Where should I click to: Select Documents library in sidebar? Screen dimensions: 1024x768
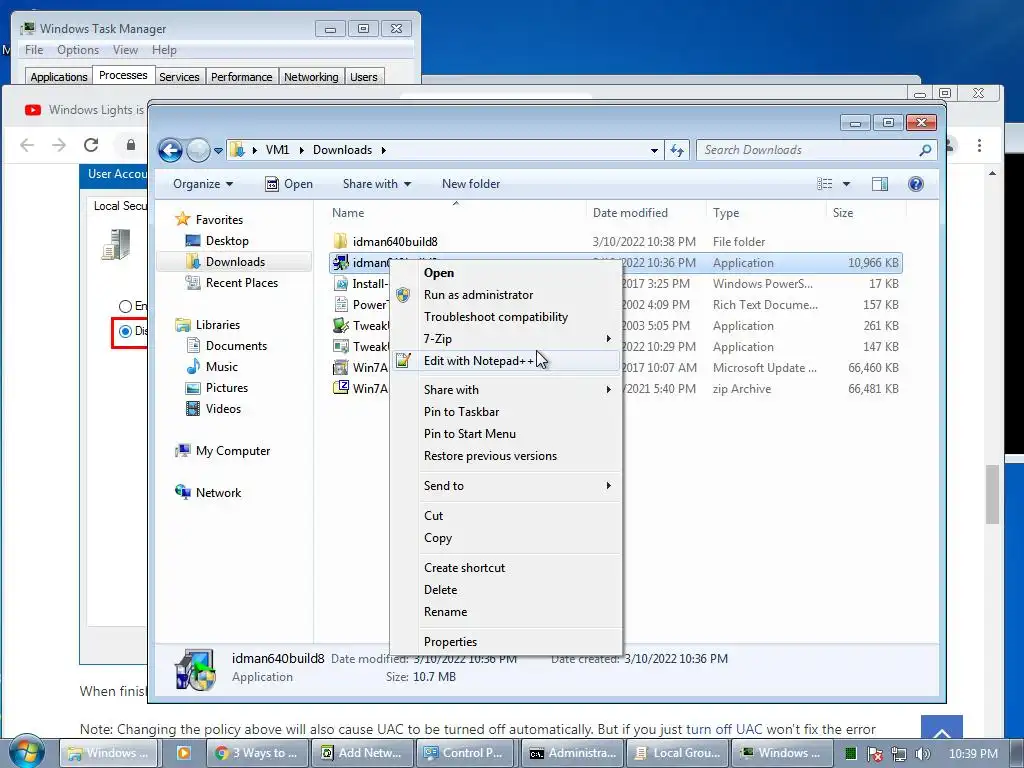(x=236, y=345)
